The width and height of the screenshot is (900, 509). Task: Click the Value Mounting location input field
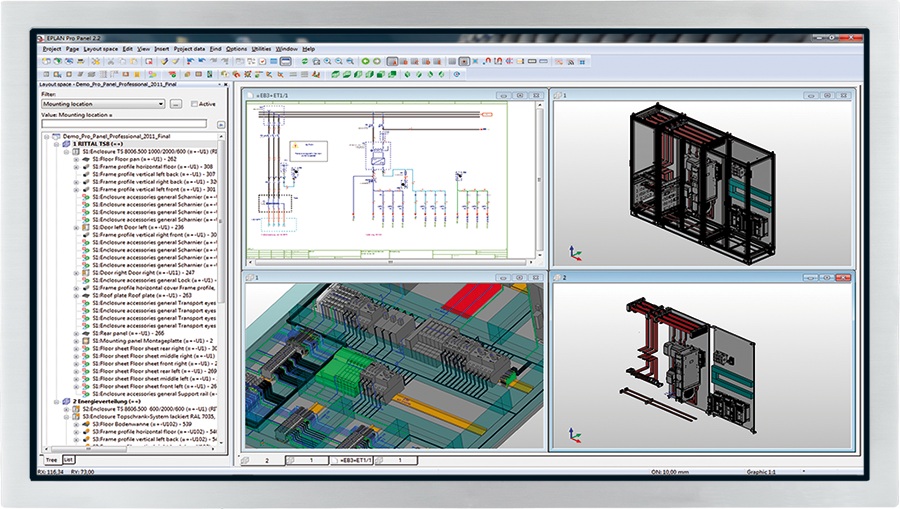click(123, 124)
